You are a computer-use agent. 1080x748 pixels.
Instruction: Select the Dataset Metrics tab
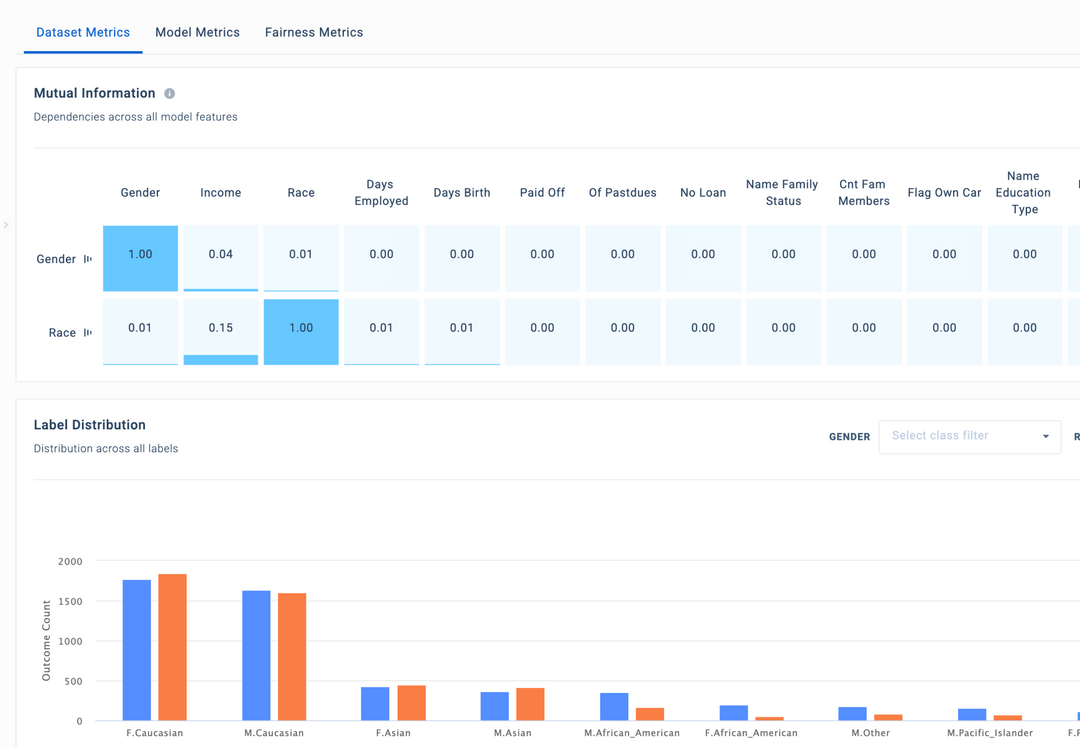(x=83, y=31)
